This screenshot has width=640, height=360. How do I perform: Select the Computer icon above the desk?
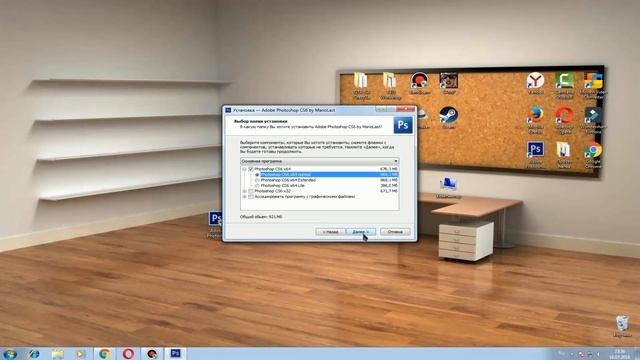pyautogui.click(x=448, y=188)
